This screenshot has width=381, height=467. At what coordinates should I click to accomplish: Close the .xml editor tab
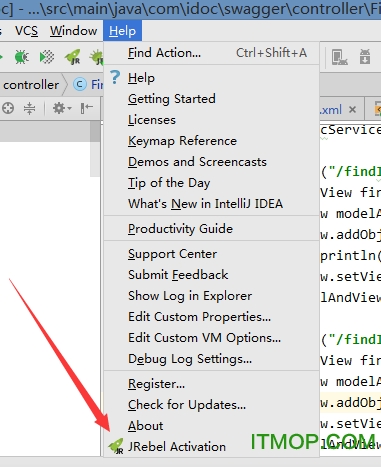coord(352,109)
